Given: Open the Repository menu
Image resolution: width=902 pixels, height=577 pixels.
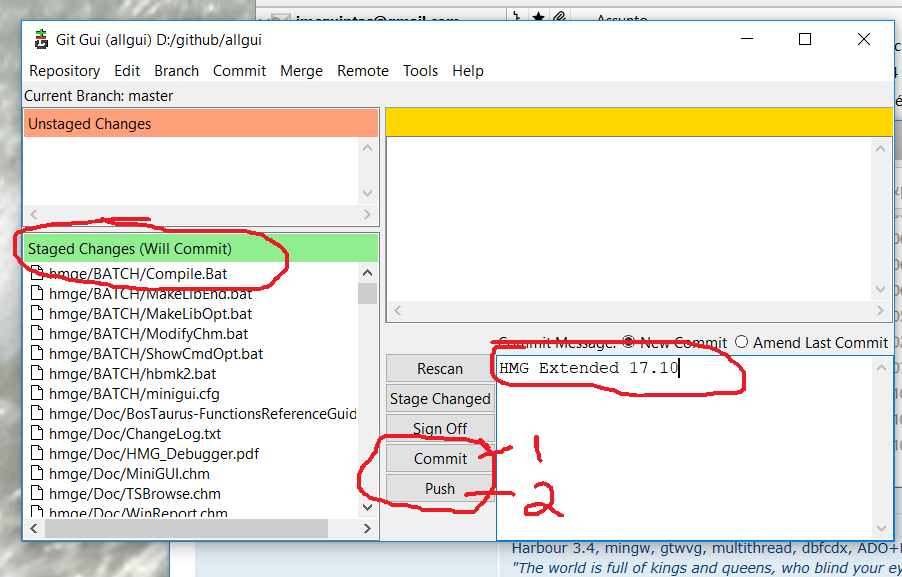Looking at the screenshot, I should [64, 71].
